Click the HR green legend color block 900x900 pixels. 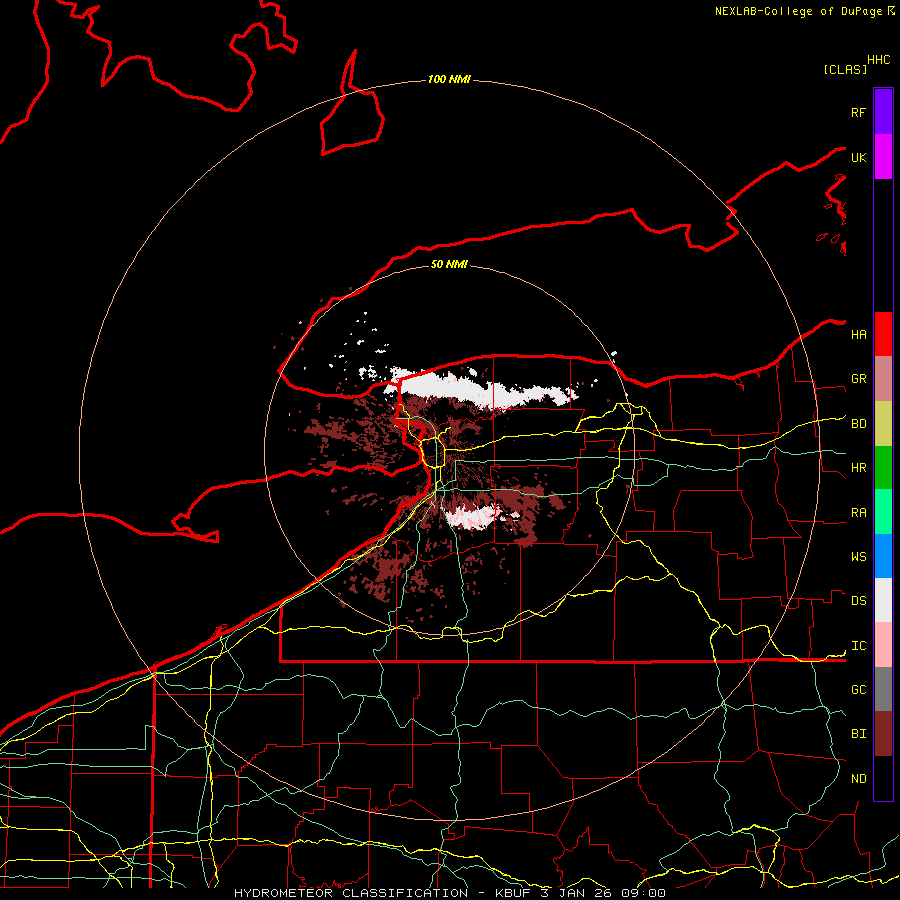pyautogui.click(x=883, y=468)
